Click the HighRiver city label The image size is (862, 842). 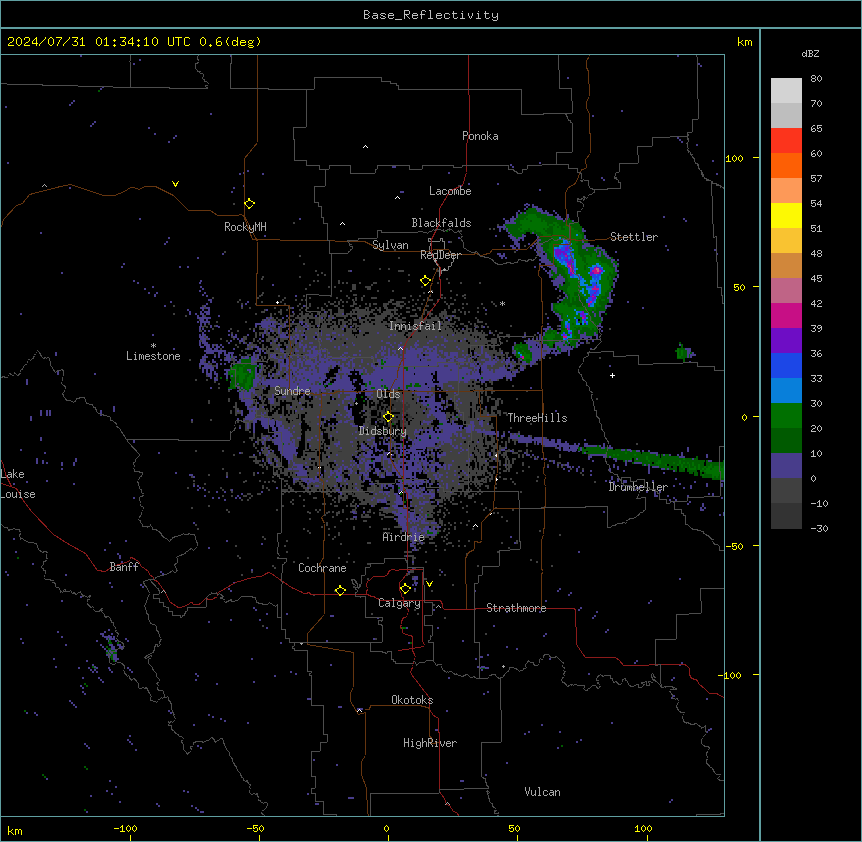tap(430, 743)
